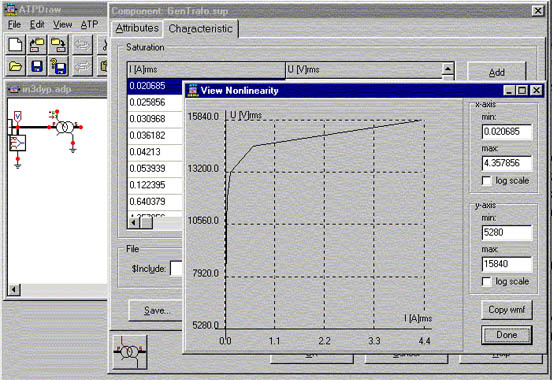
Task: Click the x-axis max input field
Action: click(506, 163)
